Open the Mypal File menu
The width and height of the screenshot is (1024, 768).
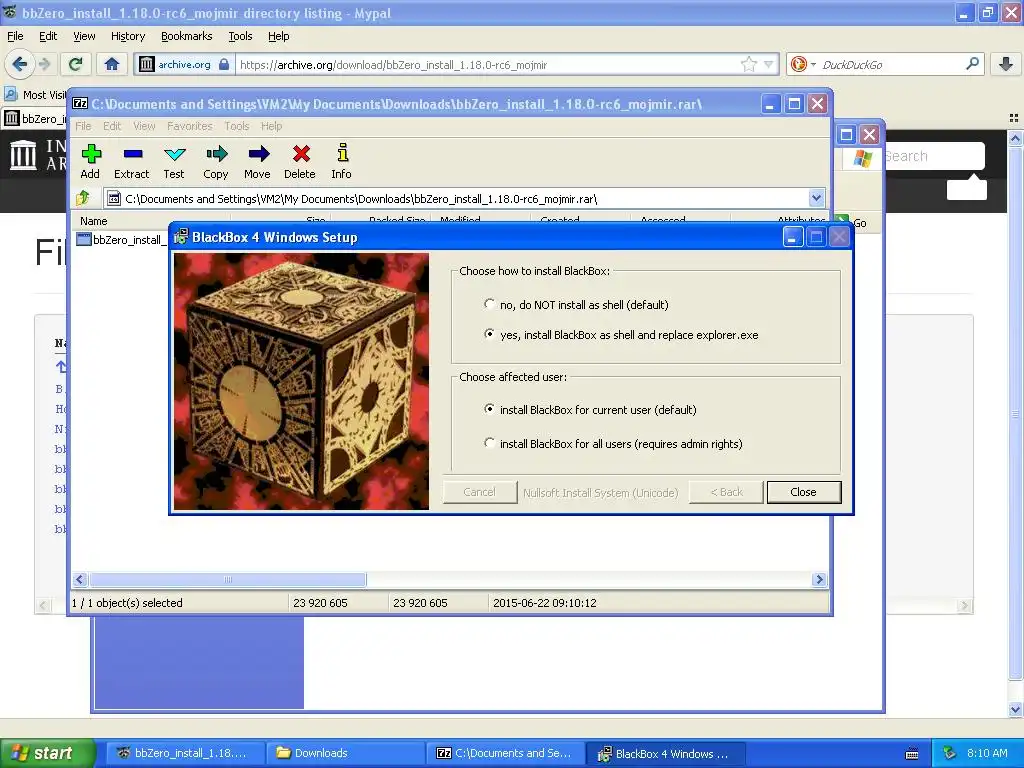point(15,36)
